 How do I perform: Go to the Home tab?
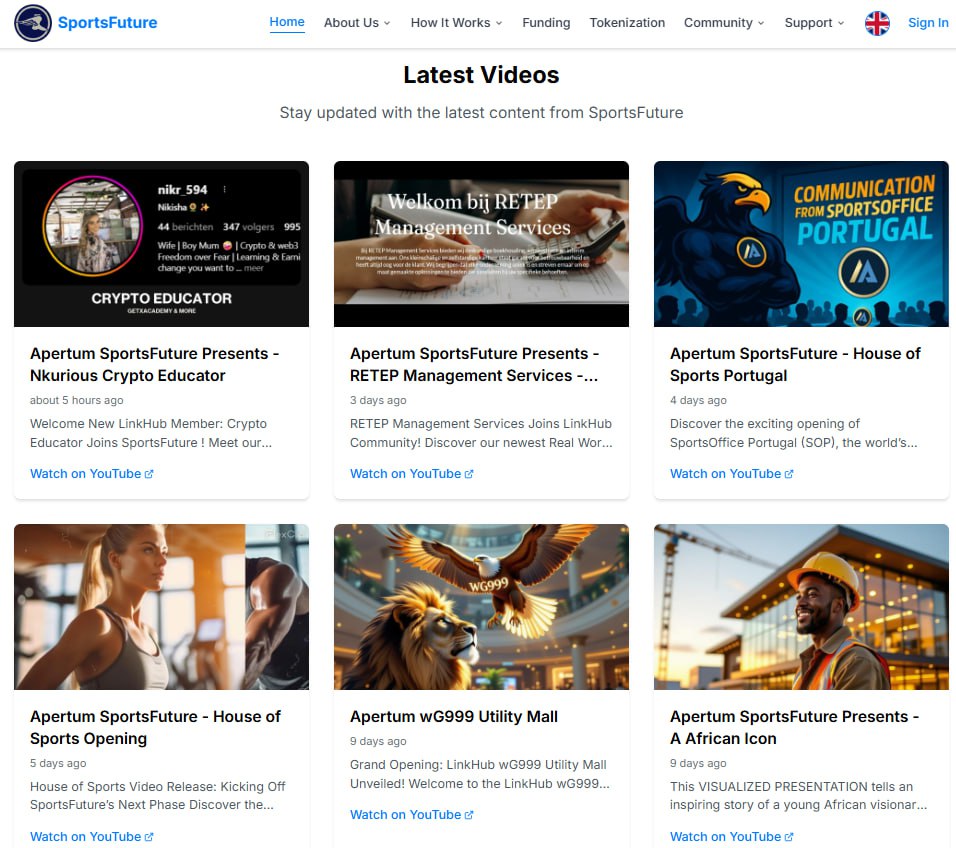[x=287, y=22]
